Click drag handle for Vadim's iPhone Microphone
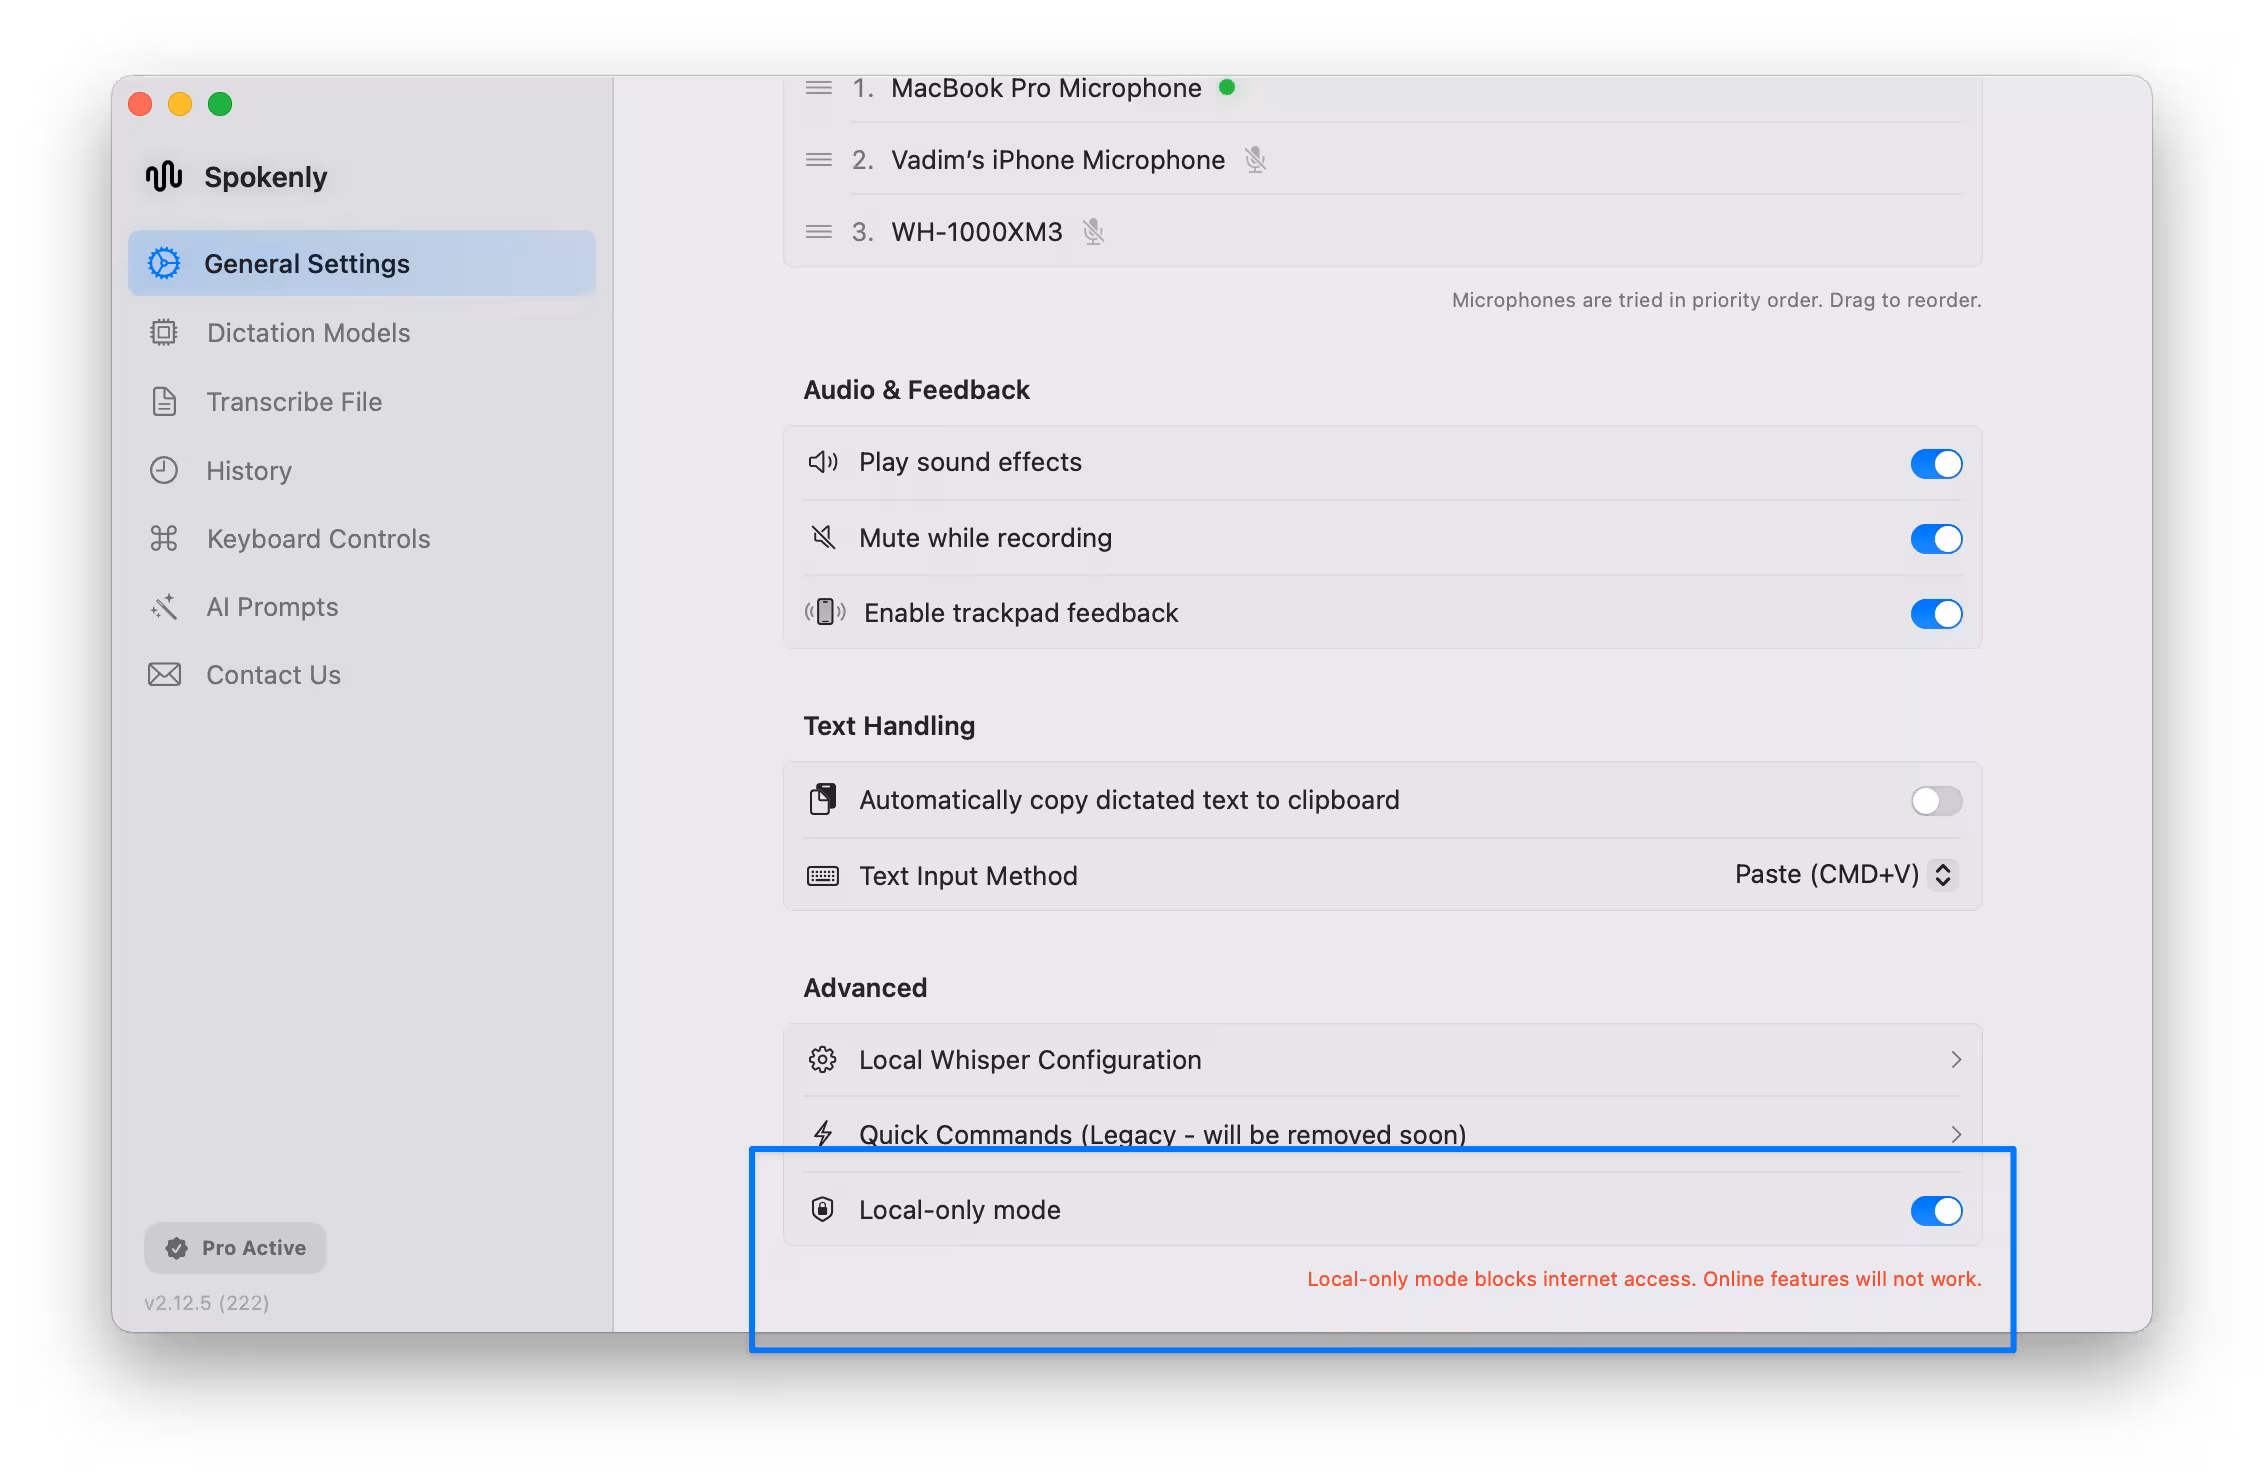Viewport: 2264px width, 1480px height. point(819,159)
